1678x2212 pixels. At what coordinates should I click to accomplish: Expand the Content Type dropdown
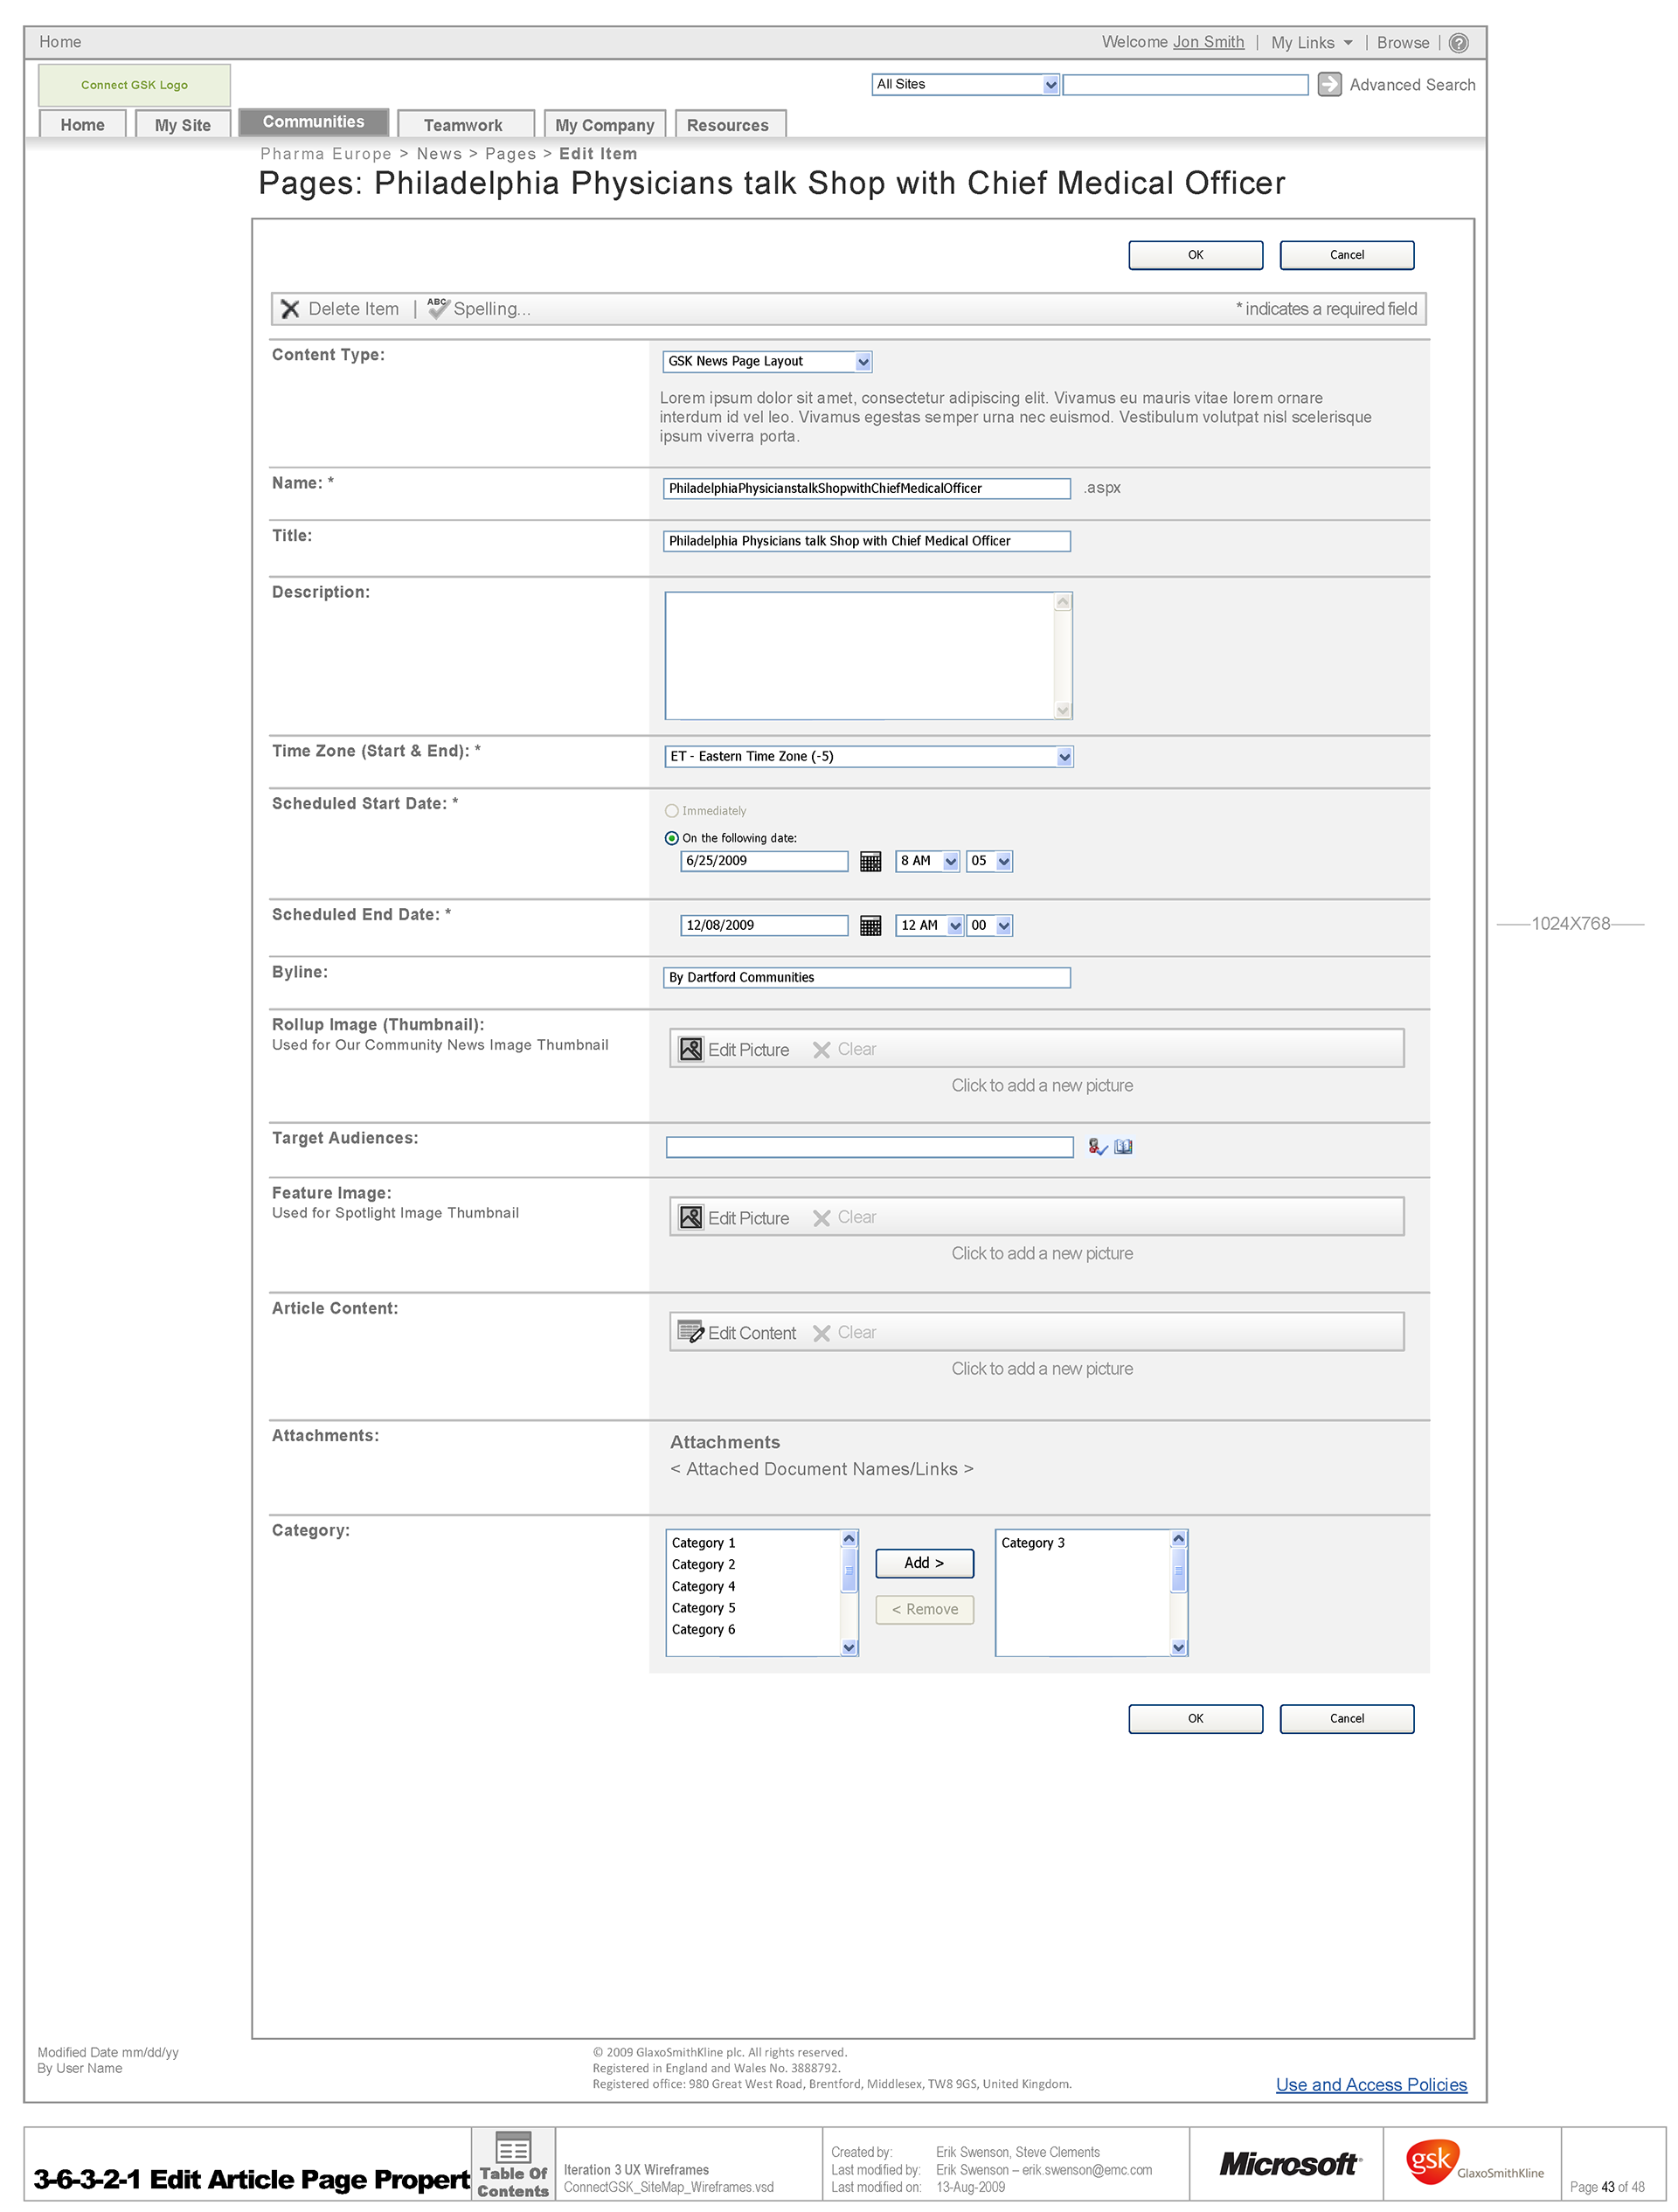click(863, 362)
